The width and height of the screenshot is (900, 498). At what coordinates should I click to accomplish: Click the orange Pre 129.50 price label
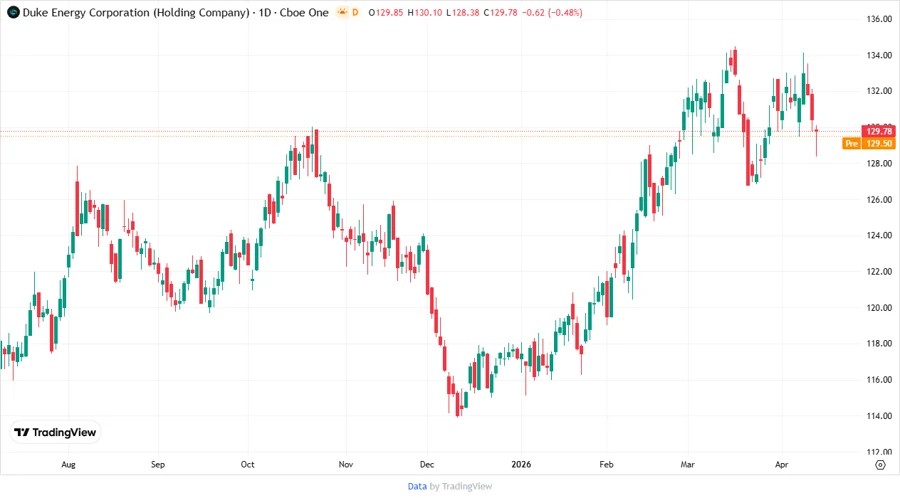pos(869,143)
